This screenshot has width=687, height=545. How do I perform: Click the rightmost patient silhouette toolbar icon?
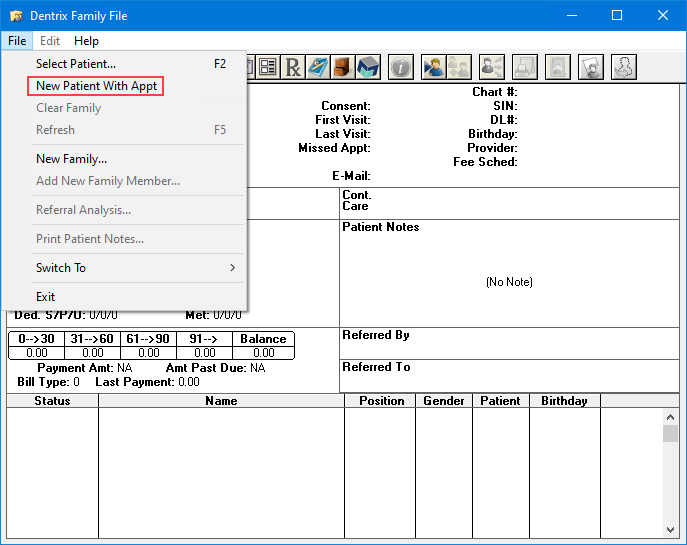click(x=624, y=67)
